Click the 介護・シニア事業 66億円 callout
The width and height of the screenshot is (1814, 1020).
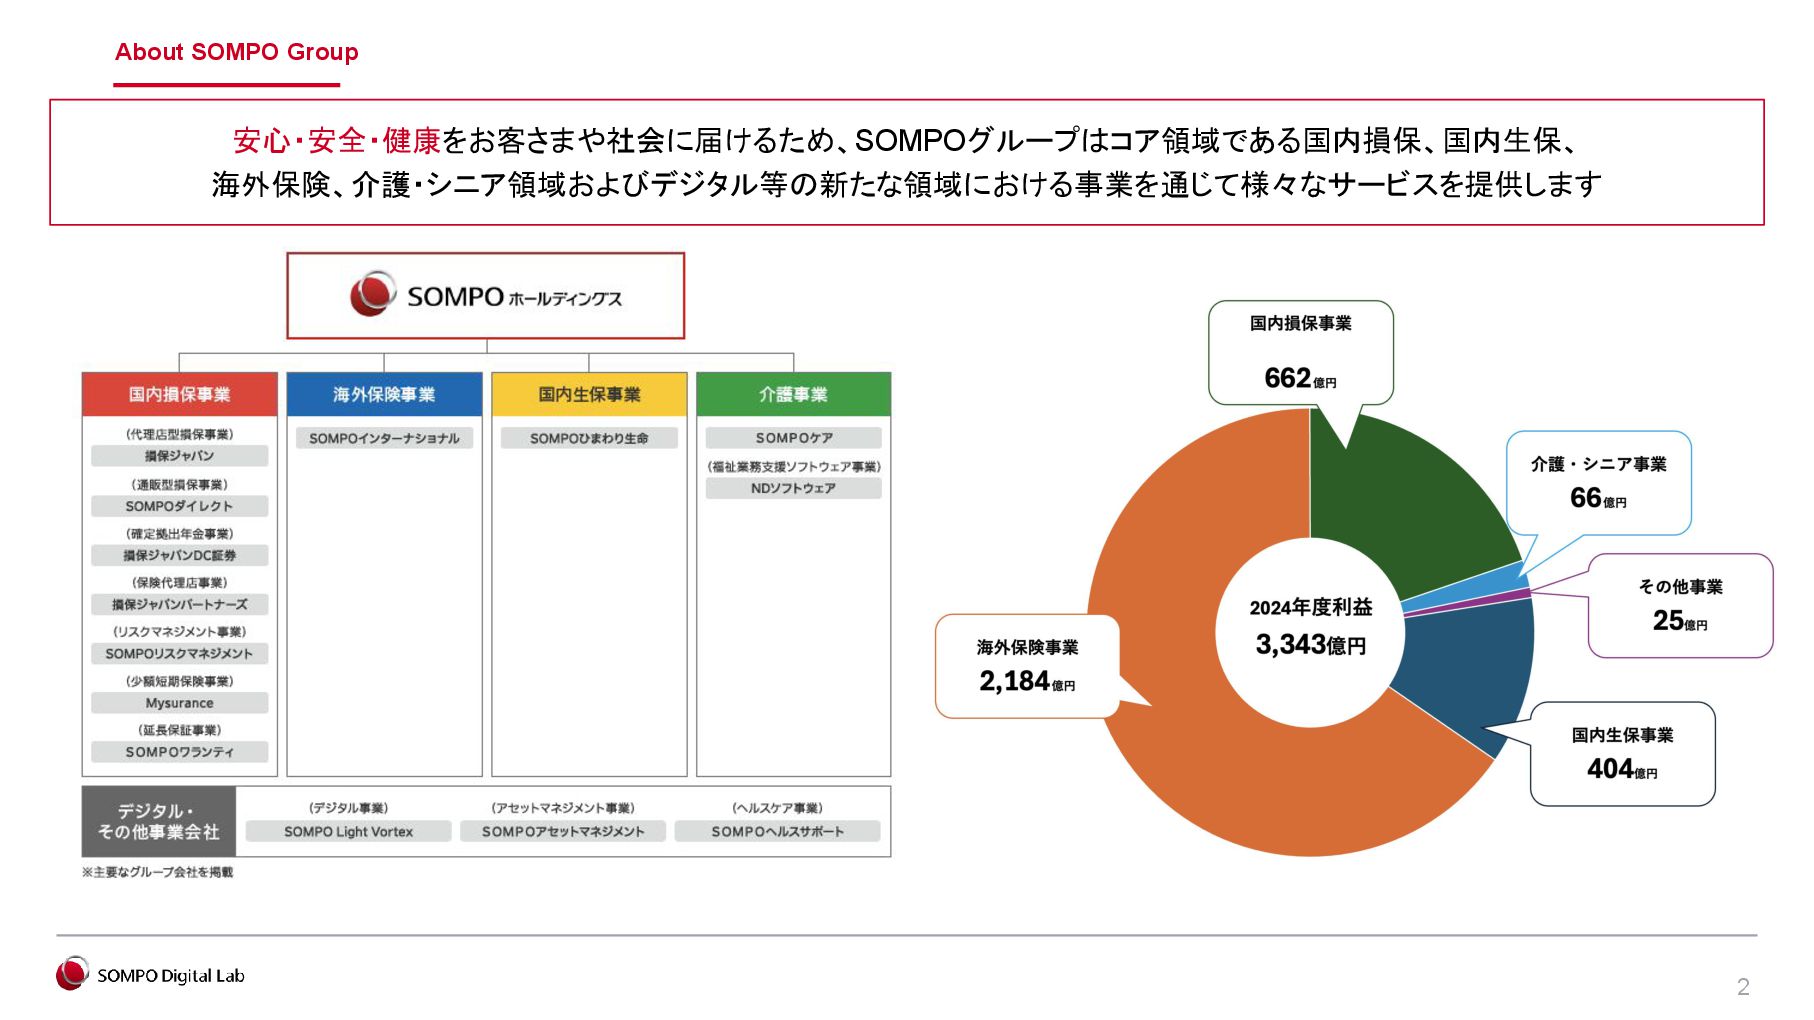[x=1598, y=482]
